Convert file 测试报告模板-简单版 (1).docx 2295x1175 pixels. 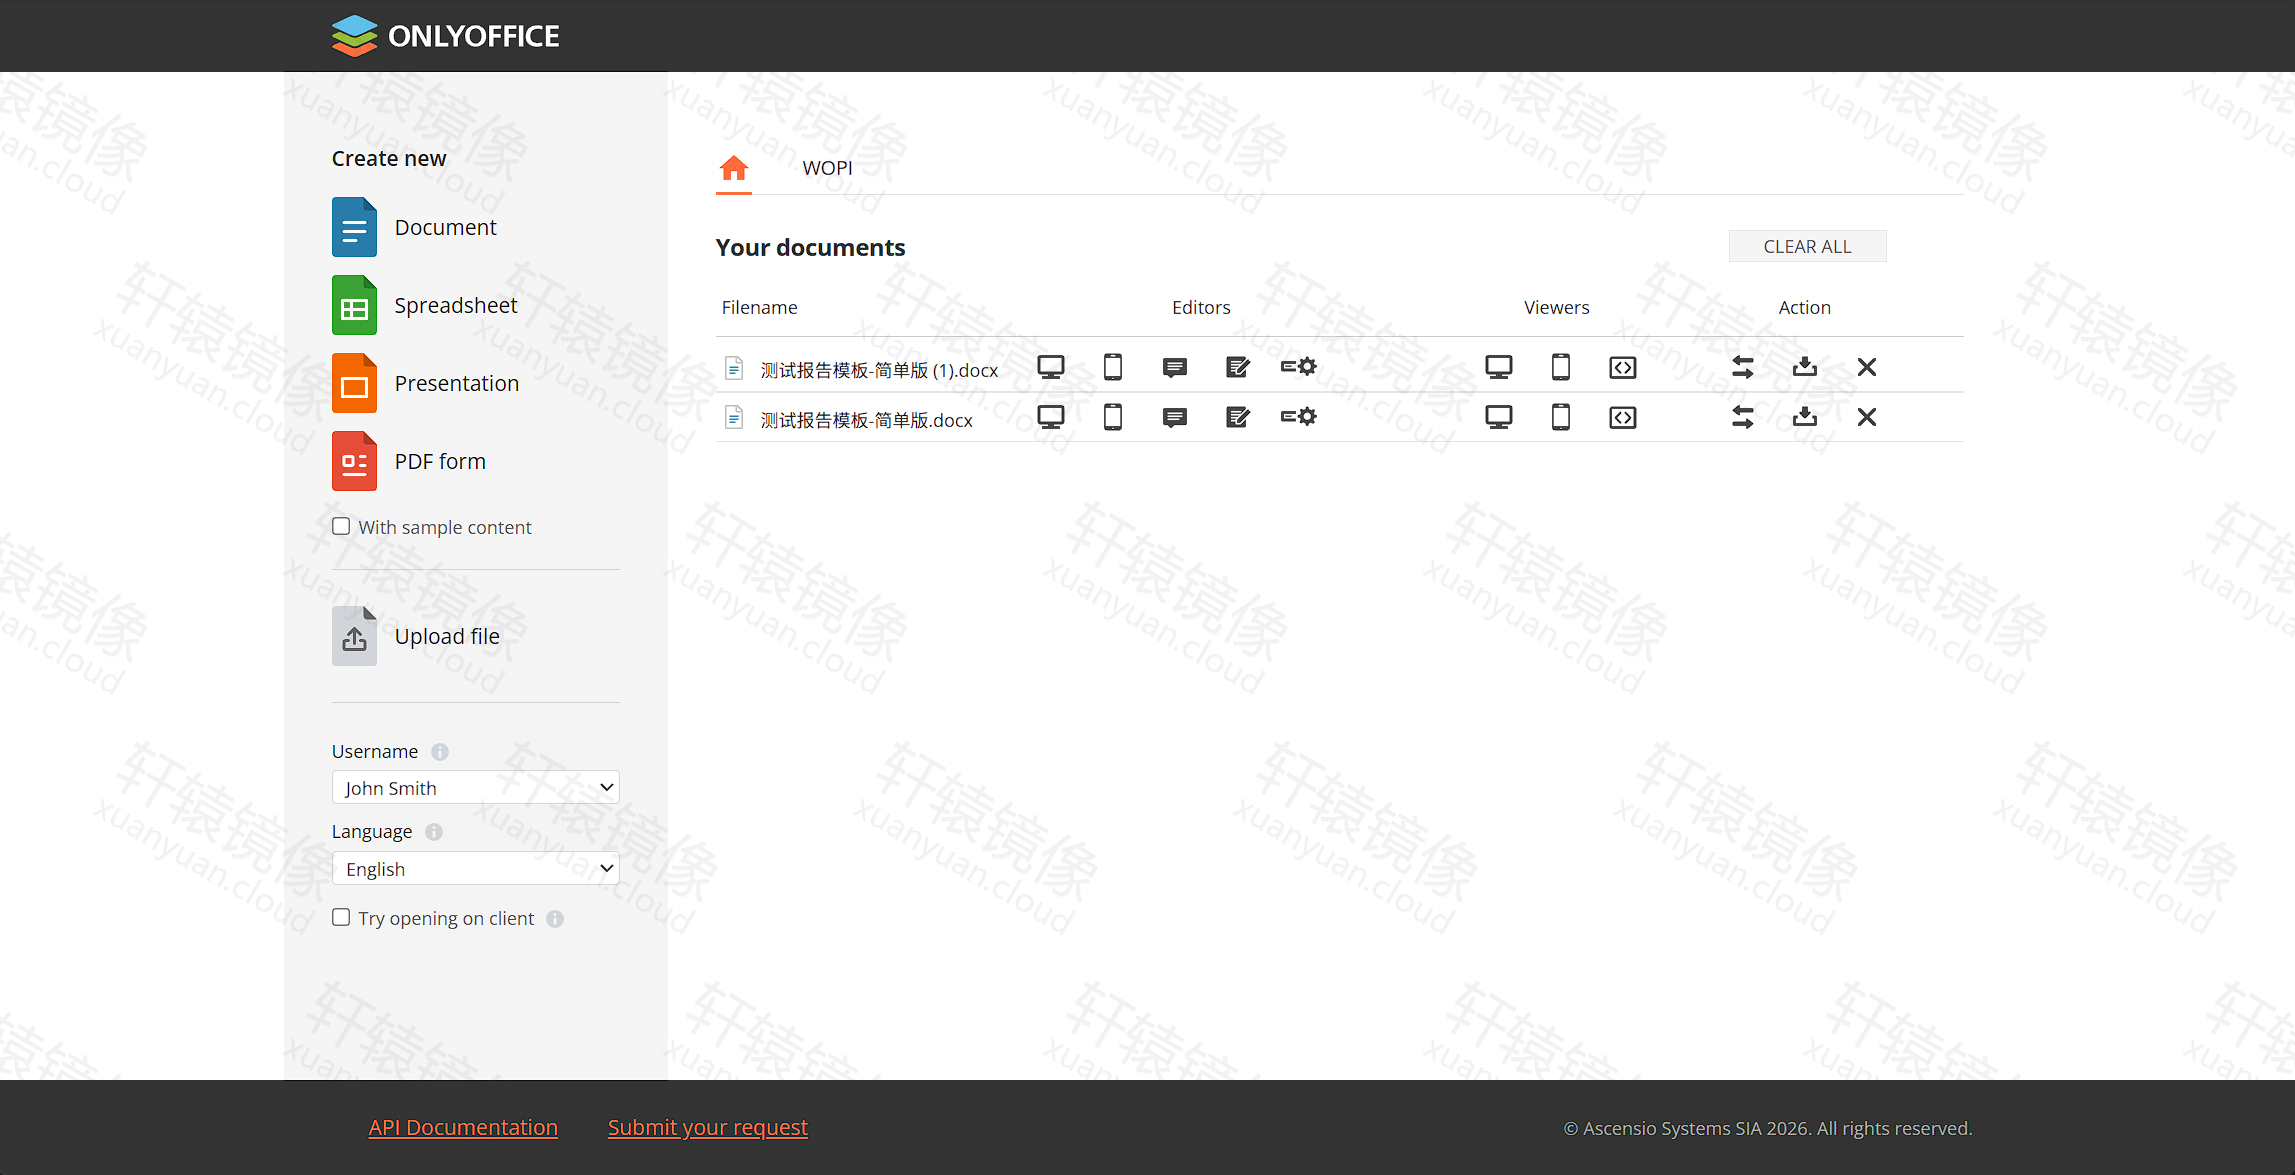point(1743,367)
